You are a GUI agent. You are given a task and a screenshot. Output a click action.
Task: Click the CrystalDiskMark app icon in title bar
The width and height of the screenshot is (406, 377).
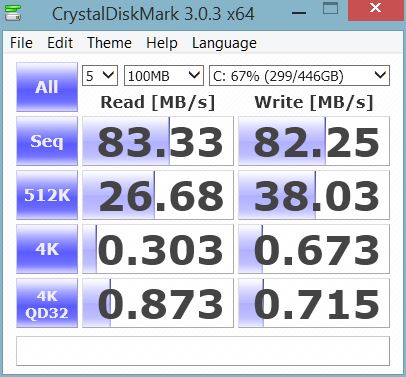(x=13, y=12)
